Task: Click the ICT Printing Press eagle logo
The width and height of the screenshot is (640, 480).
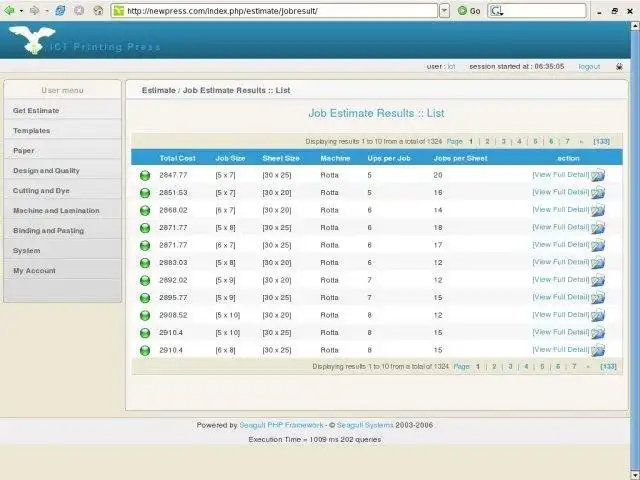Action: pyautogui.click(x=32, y=40)
